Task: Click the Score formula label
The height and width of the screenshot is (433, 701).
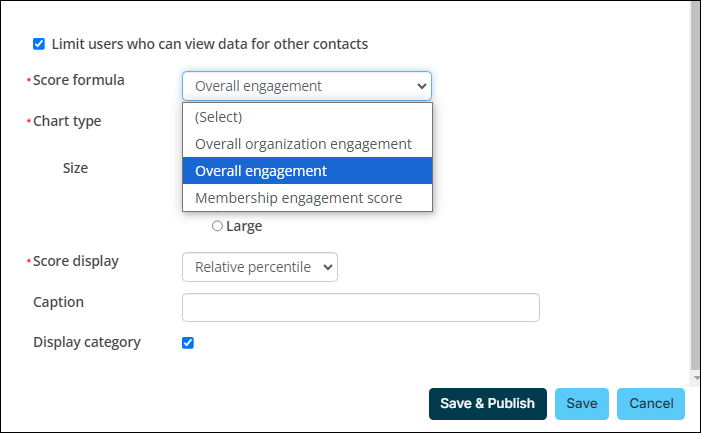Action: pyautogui.click(x=79, y=80)
